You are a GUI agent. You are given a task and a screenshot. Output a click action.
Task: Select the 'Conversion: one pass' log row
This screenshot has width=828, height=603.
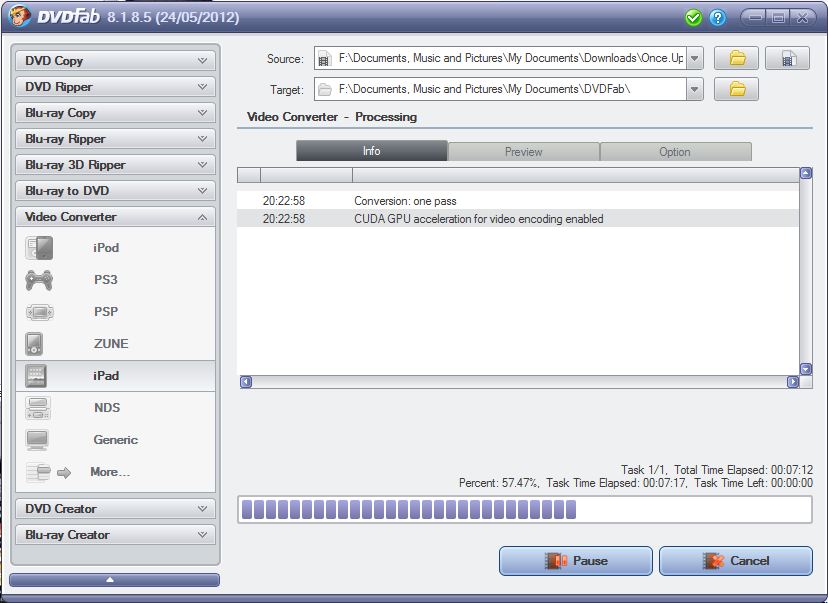pyautogui.click(x=518, y=201)
